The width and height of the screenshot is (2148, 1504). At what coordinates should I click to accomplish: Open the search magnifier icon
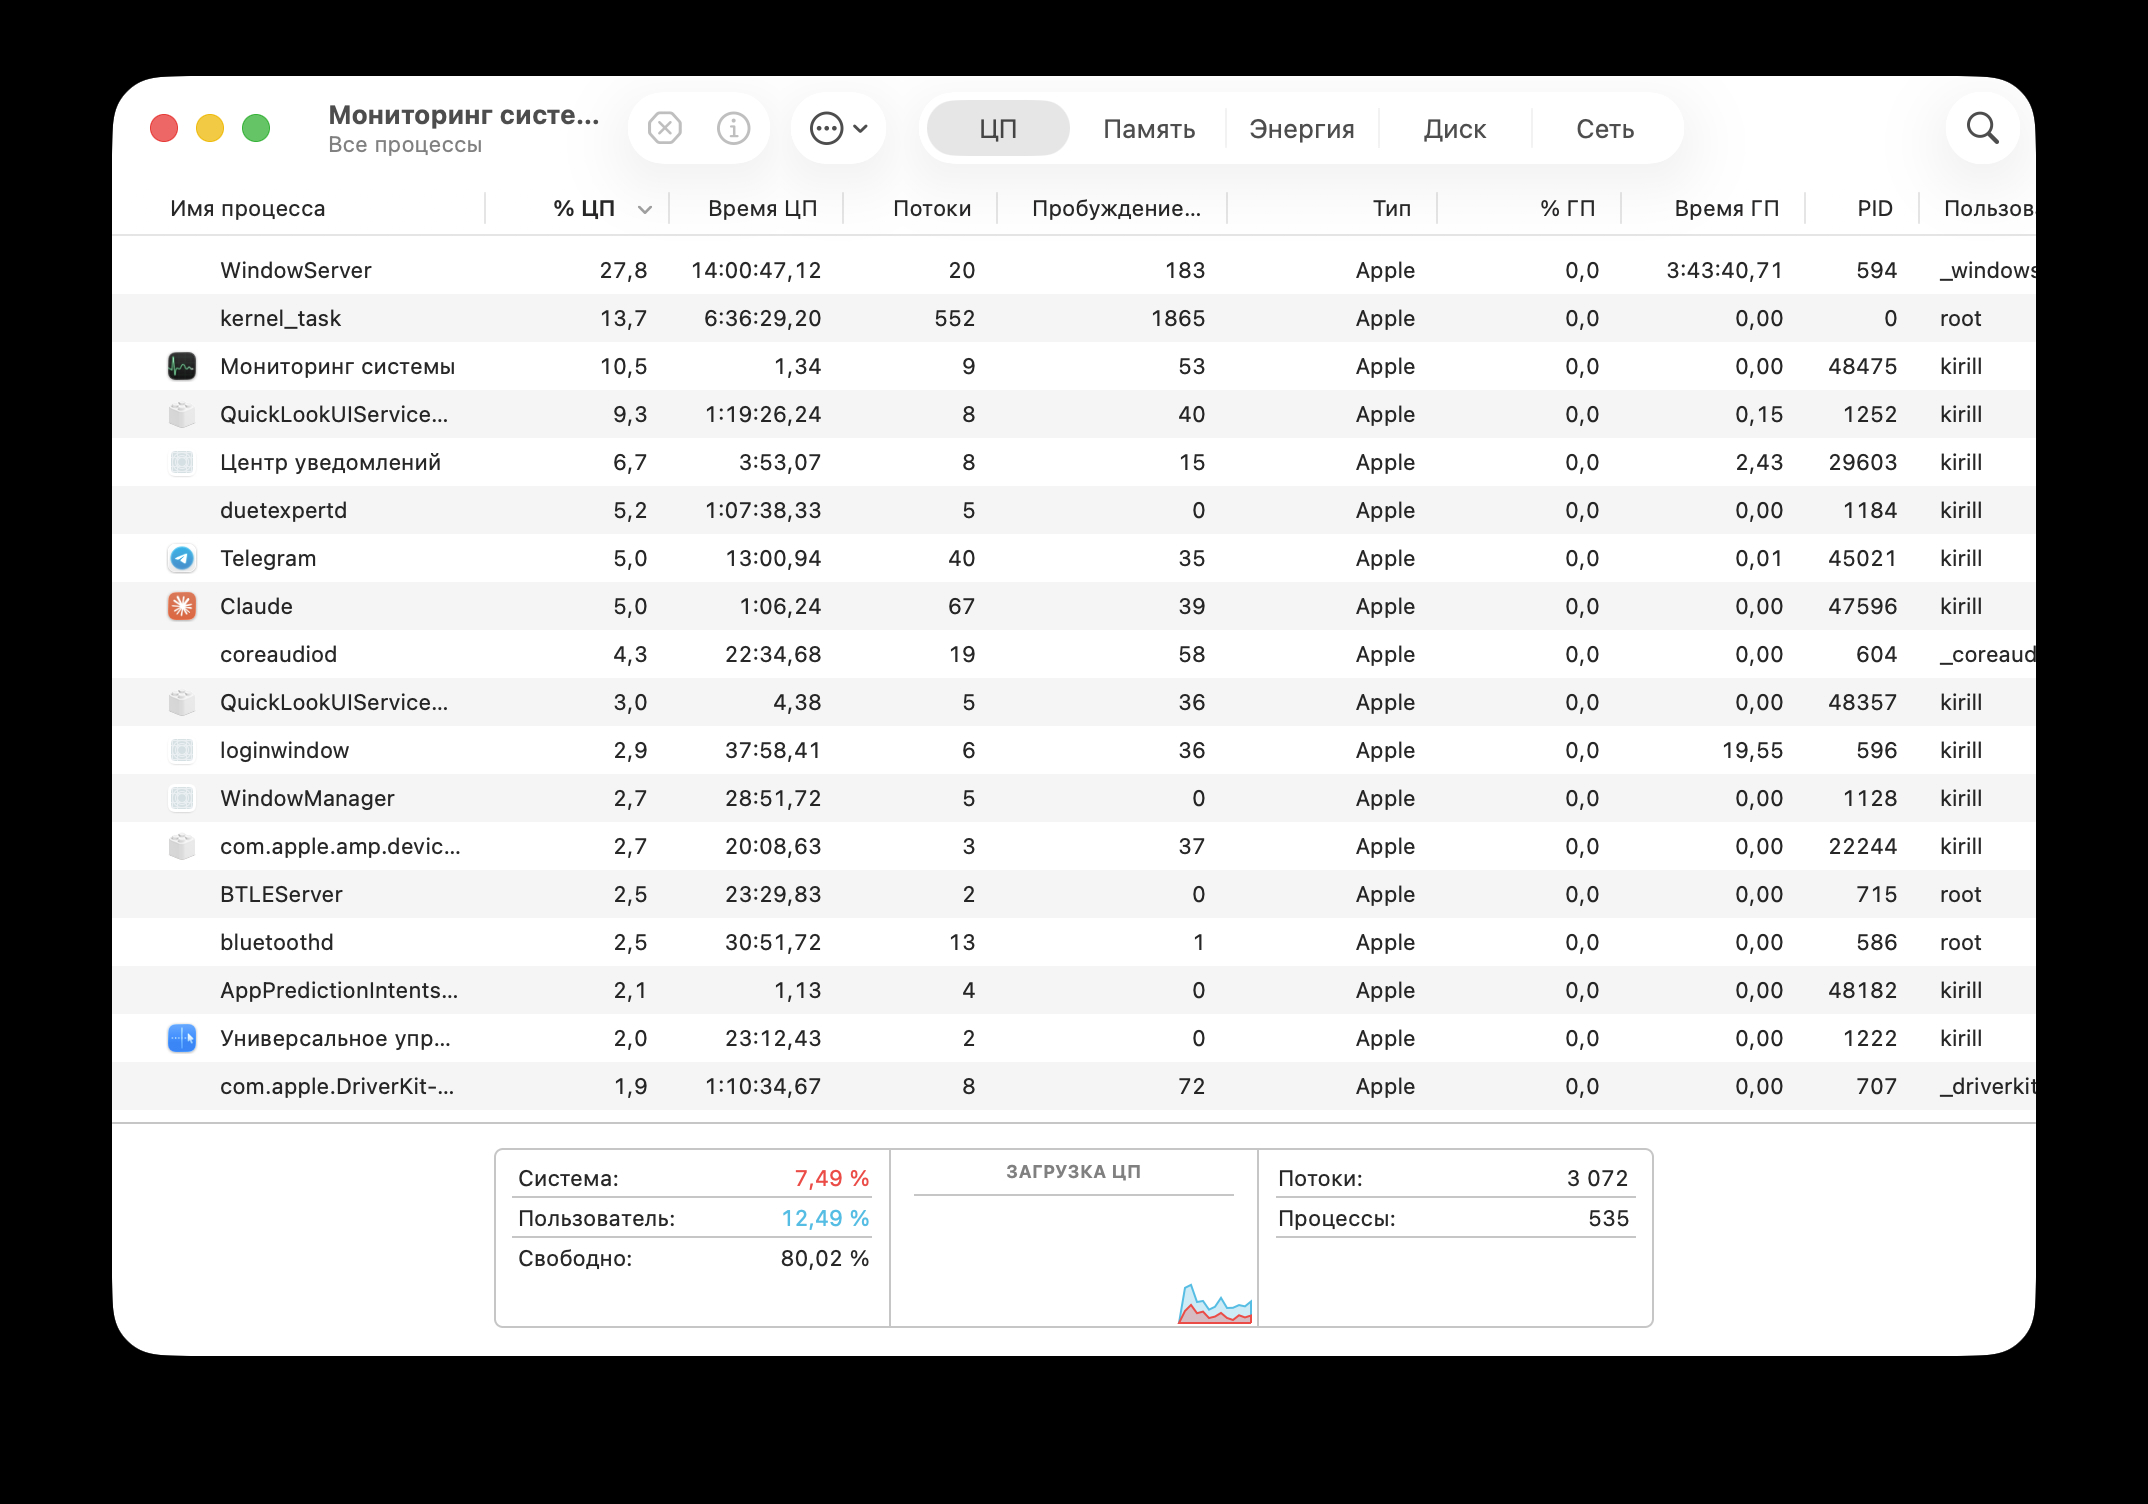click(1982, 128)
